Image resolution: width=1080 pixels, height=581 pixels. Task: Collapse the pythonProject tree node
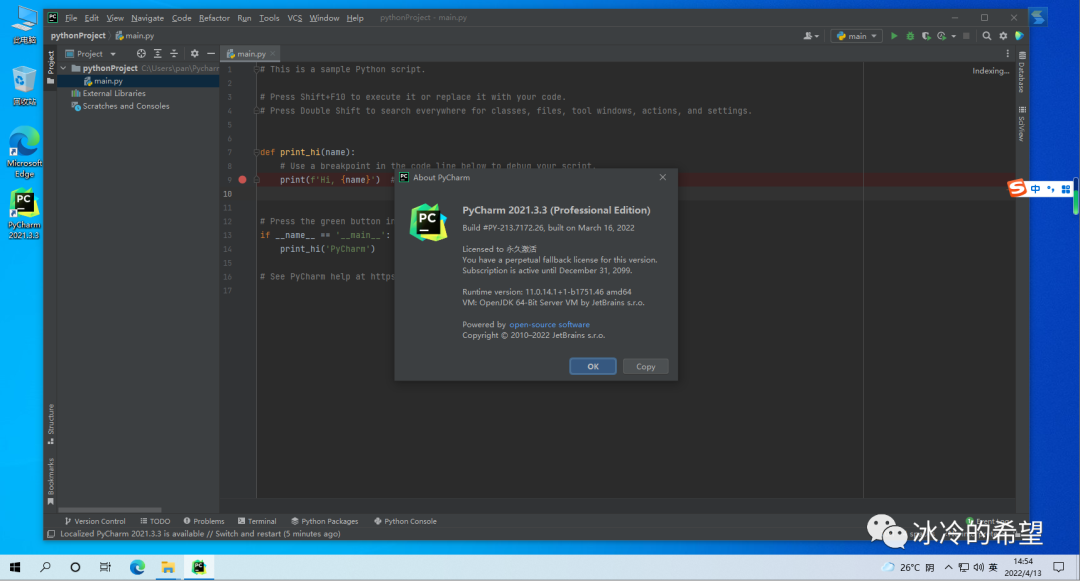pyautogui.click(x=63, y=68)
